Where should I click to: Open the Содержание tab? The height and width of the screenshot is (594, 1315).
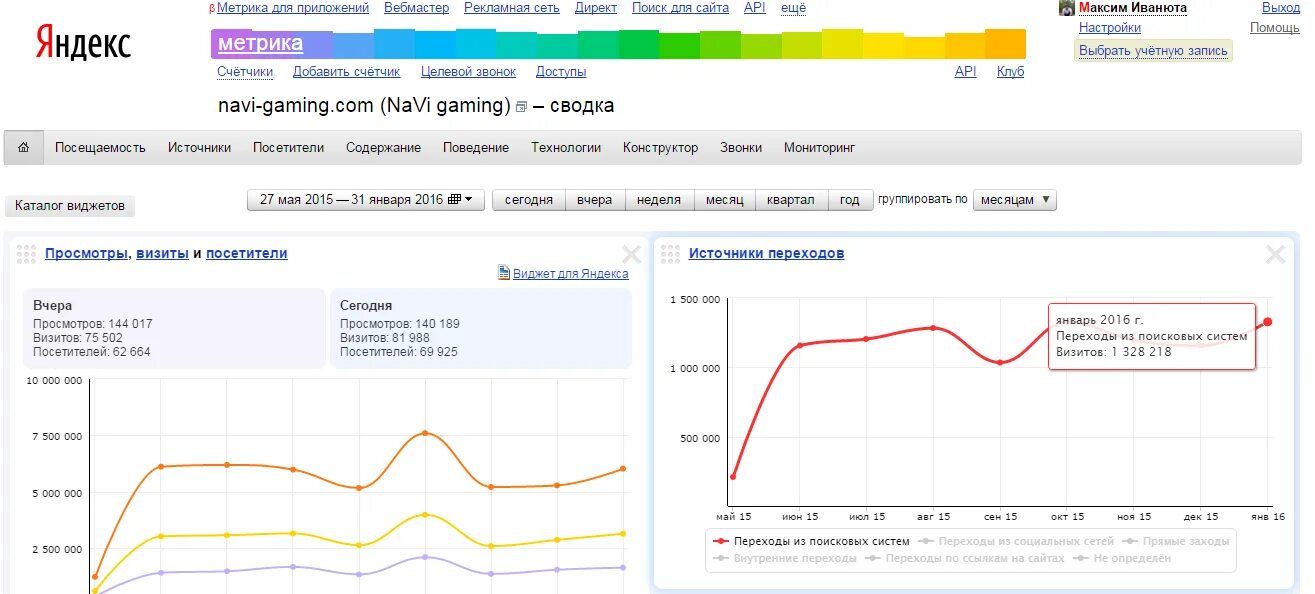(x=383, y=147)
